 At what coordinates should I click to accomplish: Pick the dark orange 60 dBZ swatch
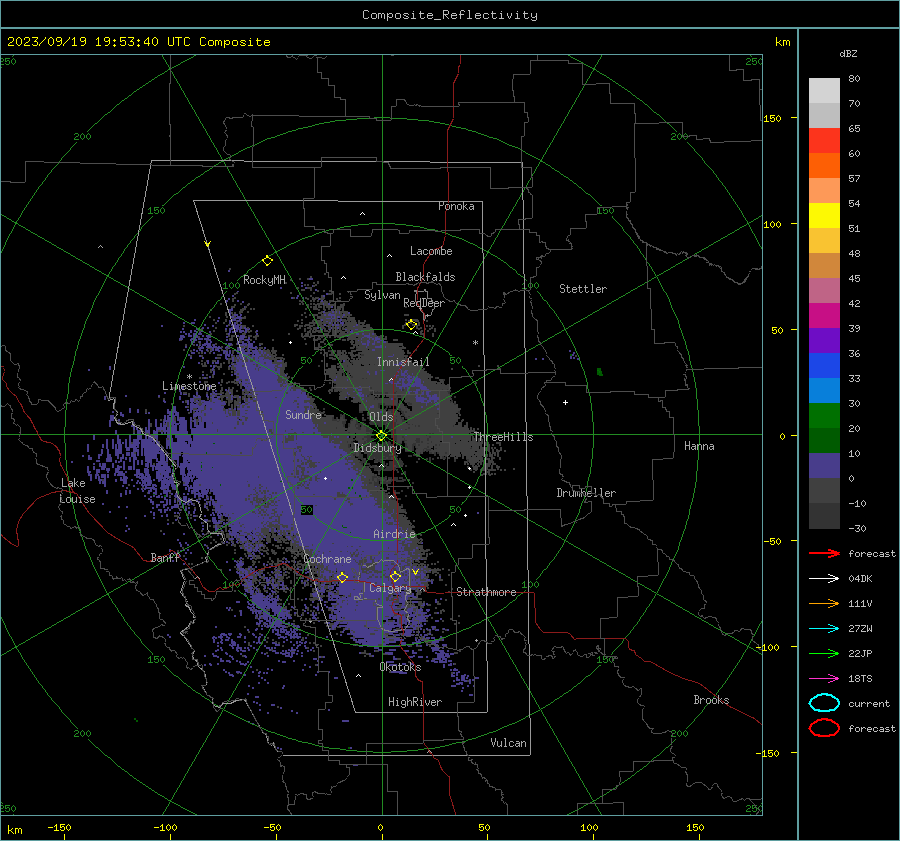coord(824,165)
